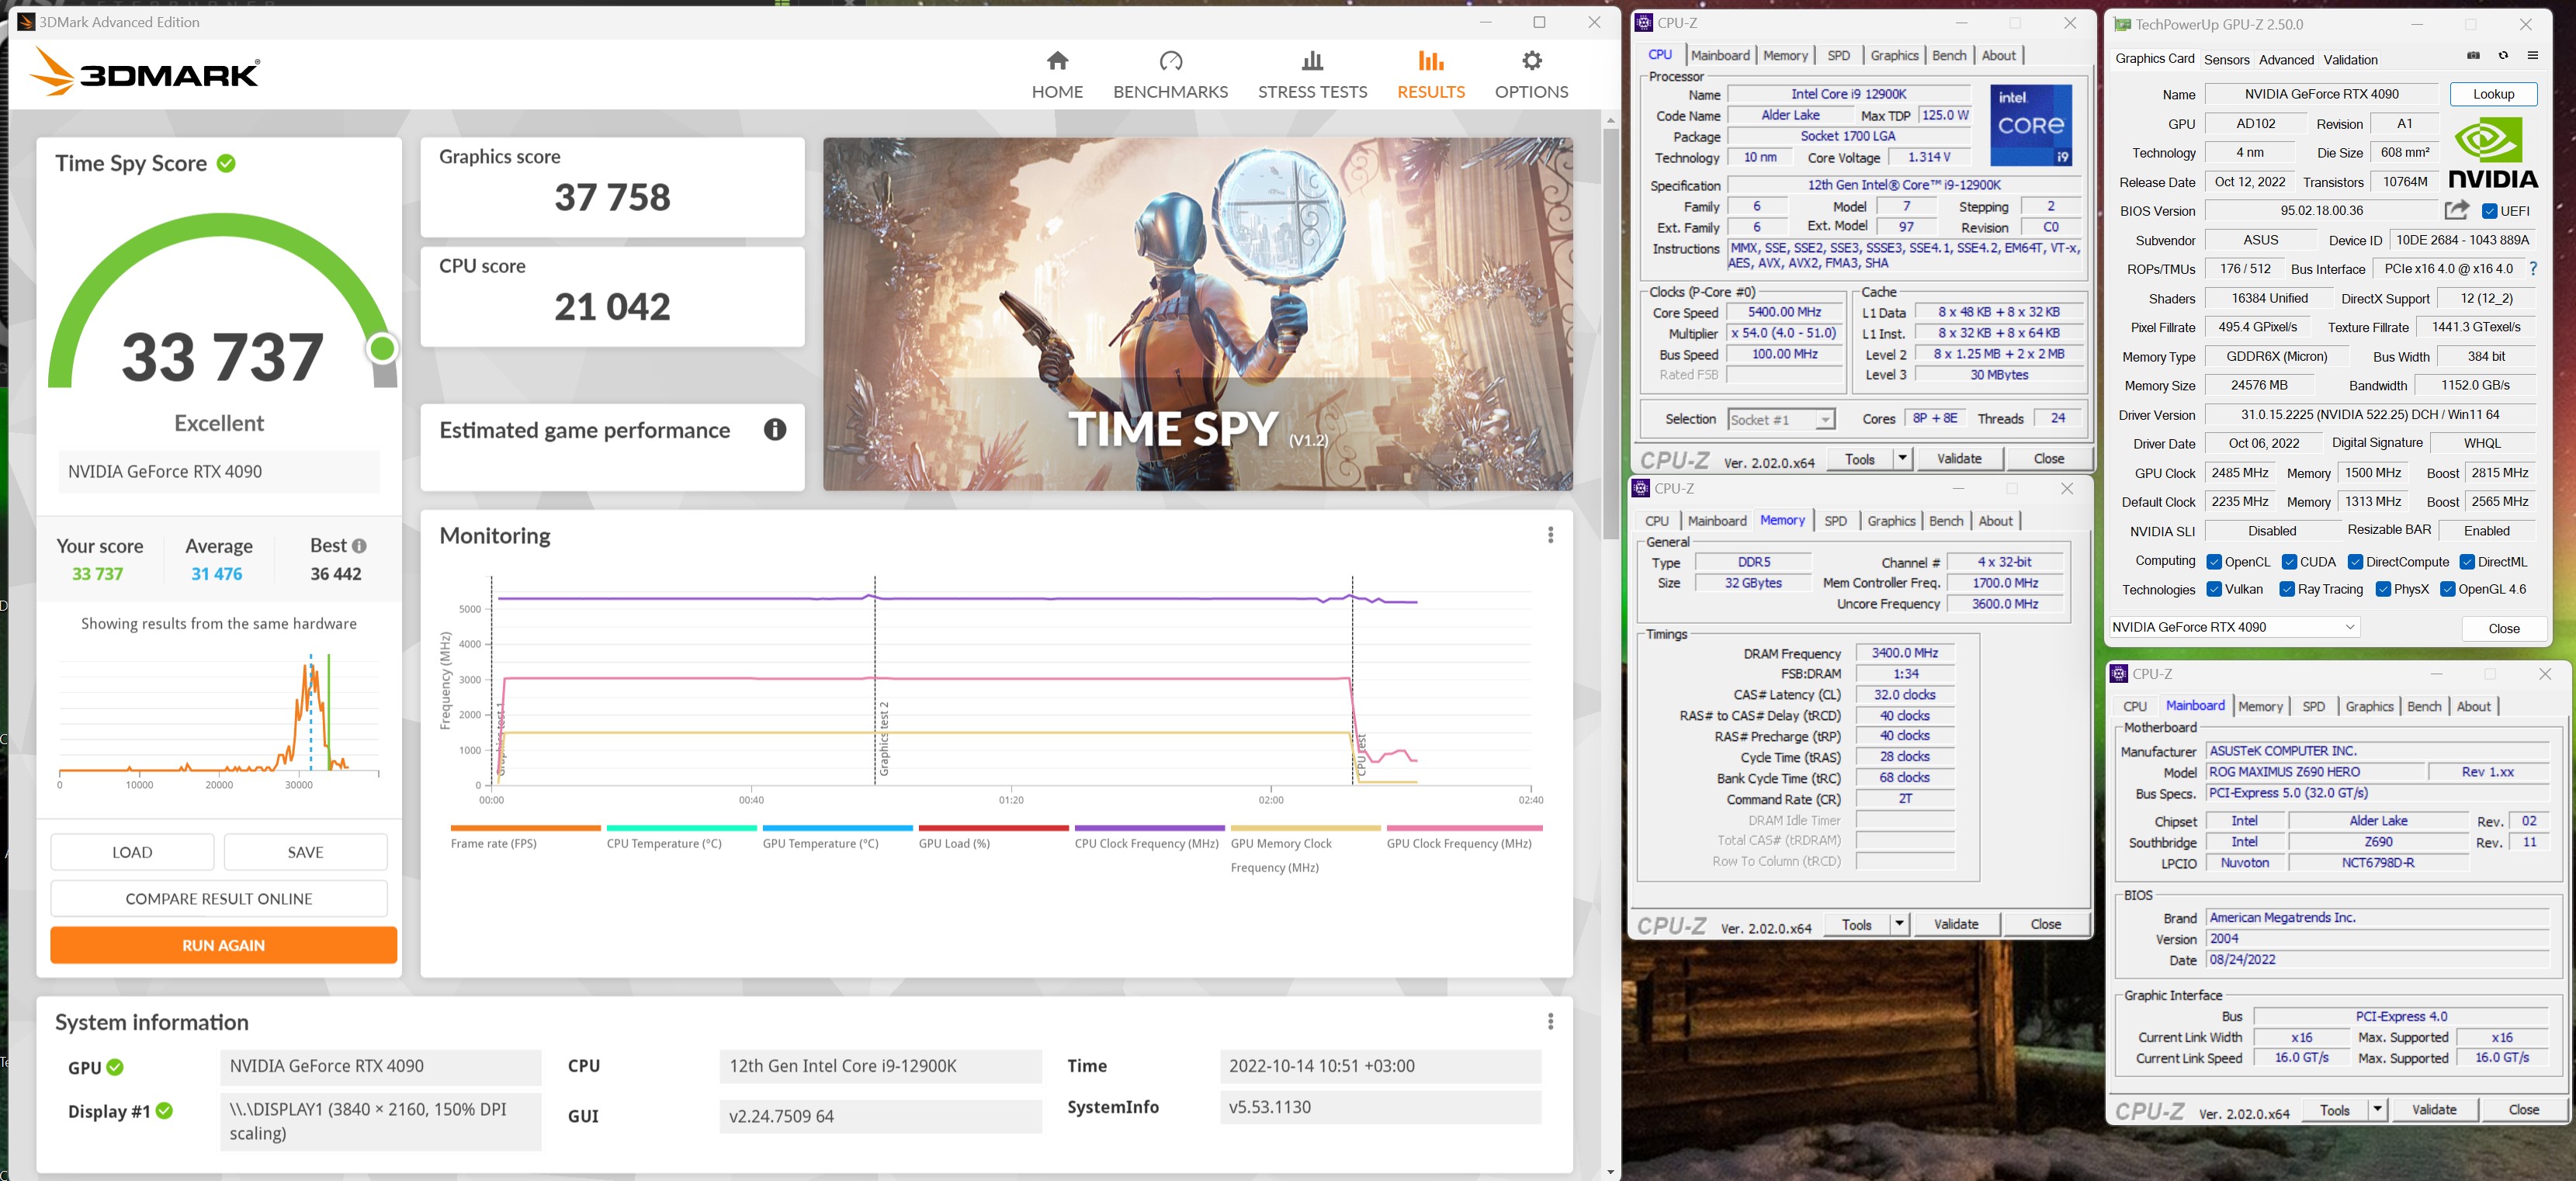
Task: Click the 3DMark vertical scrollbar thumb
Action: coord(1610,333)
